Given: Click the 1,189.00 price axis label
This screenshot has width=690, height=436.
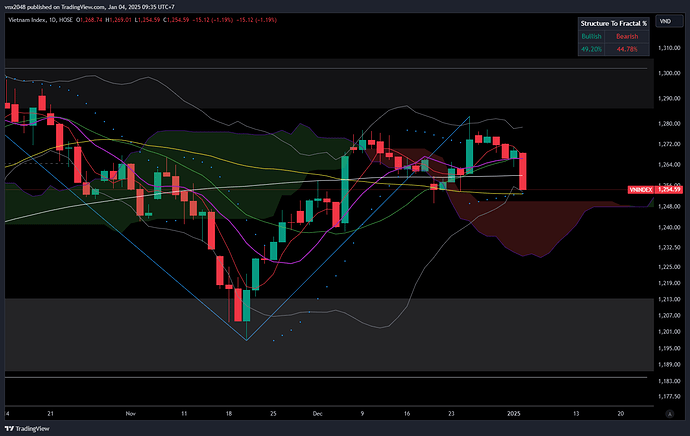Looking at the screenshot, I should (x=669, y=364).
